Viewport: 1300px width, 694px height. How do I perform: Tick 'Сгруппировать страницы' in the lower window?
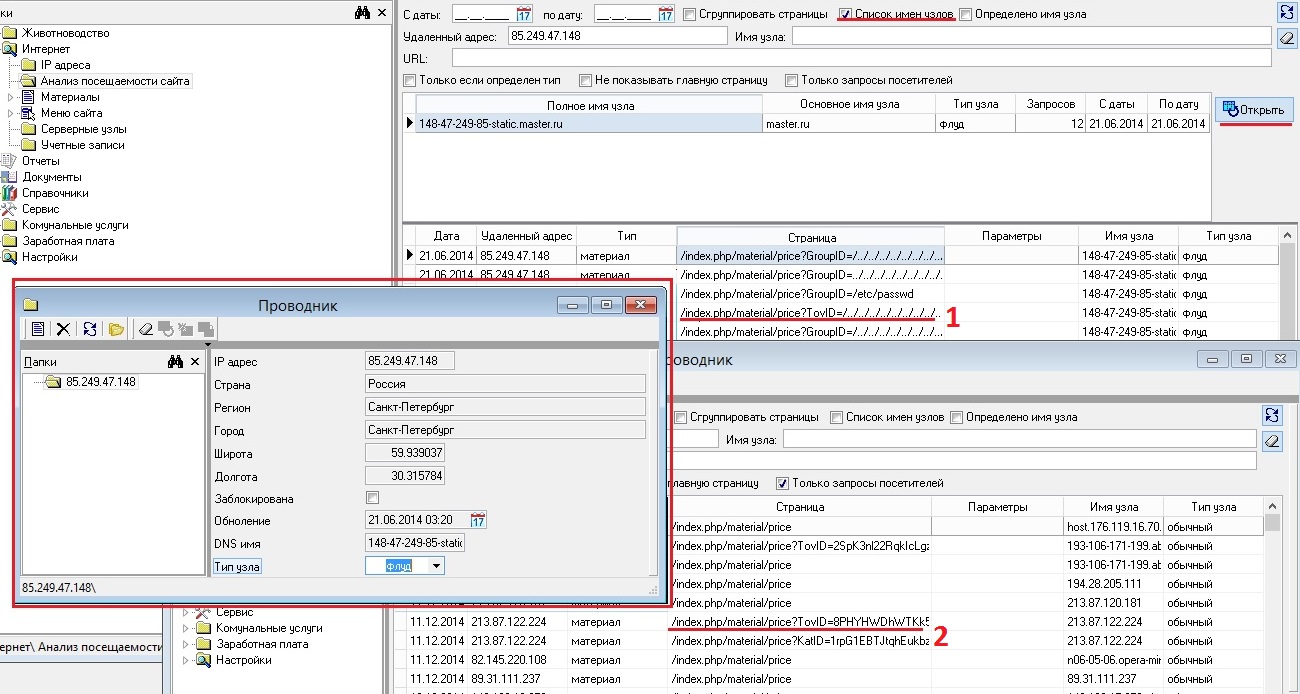point(681,417)
